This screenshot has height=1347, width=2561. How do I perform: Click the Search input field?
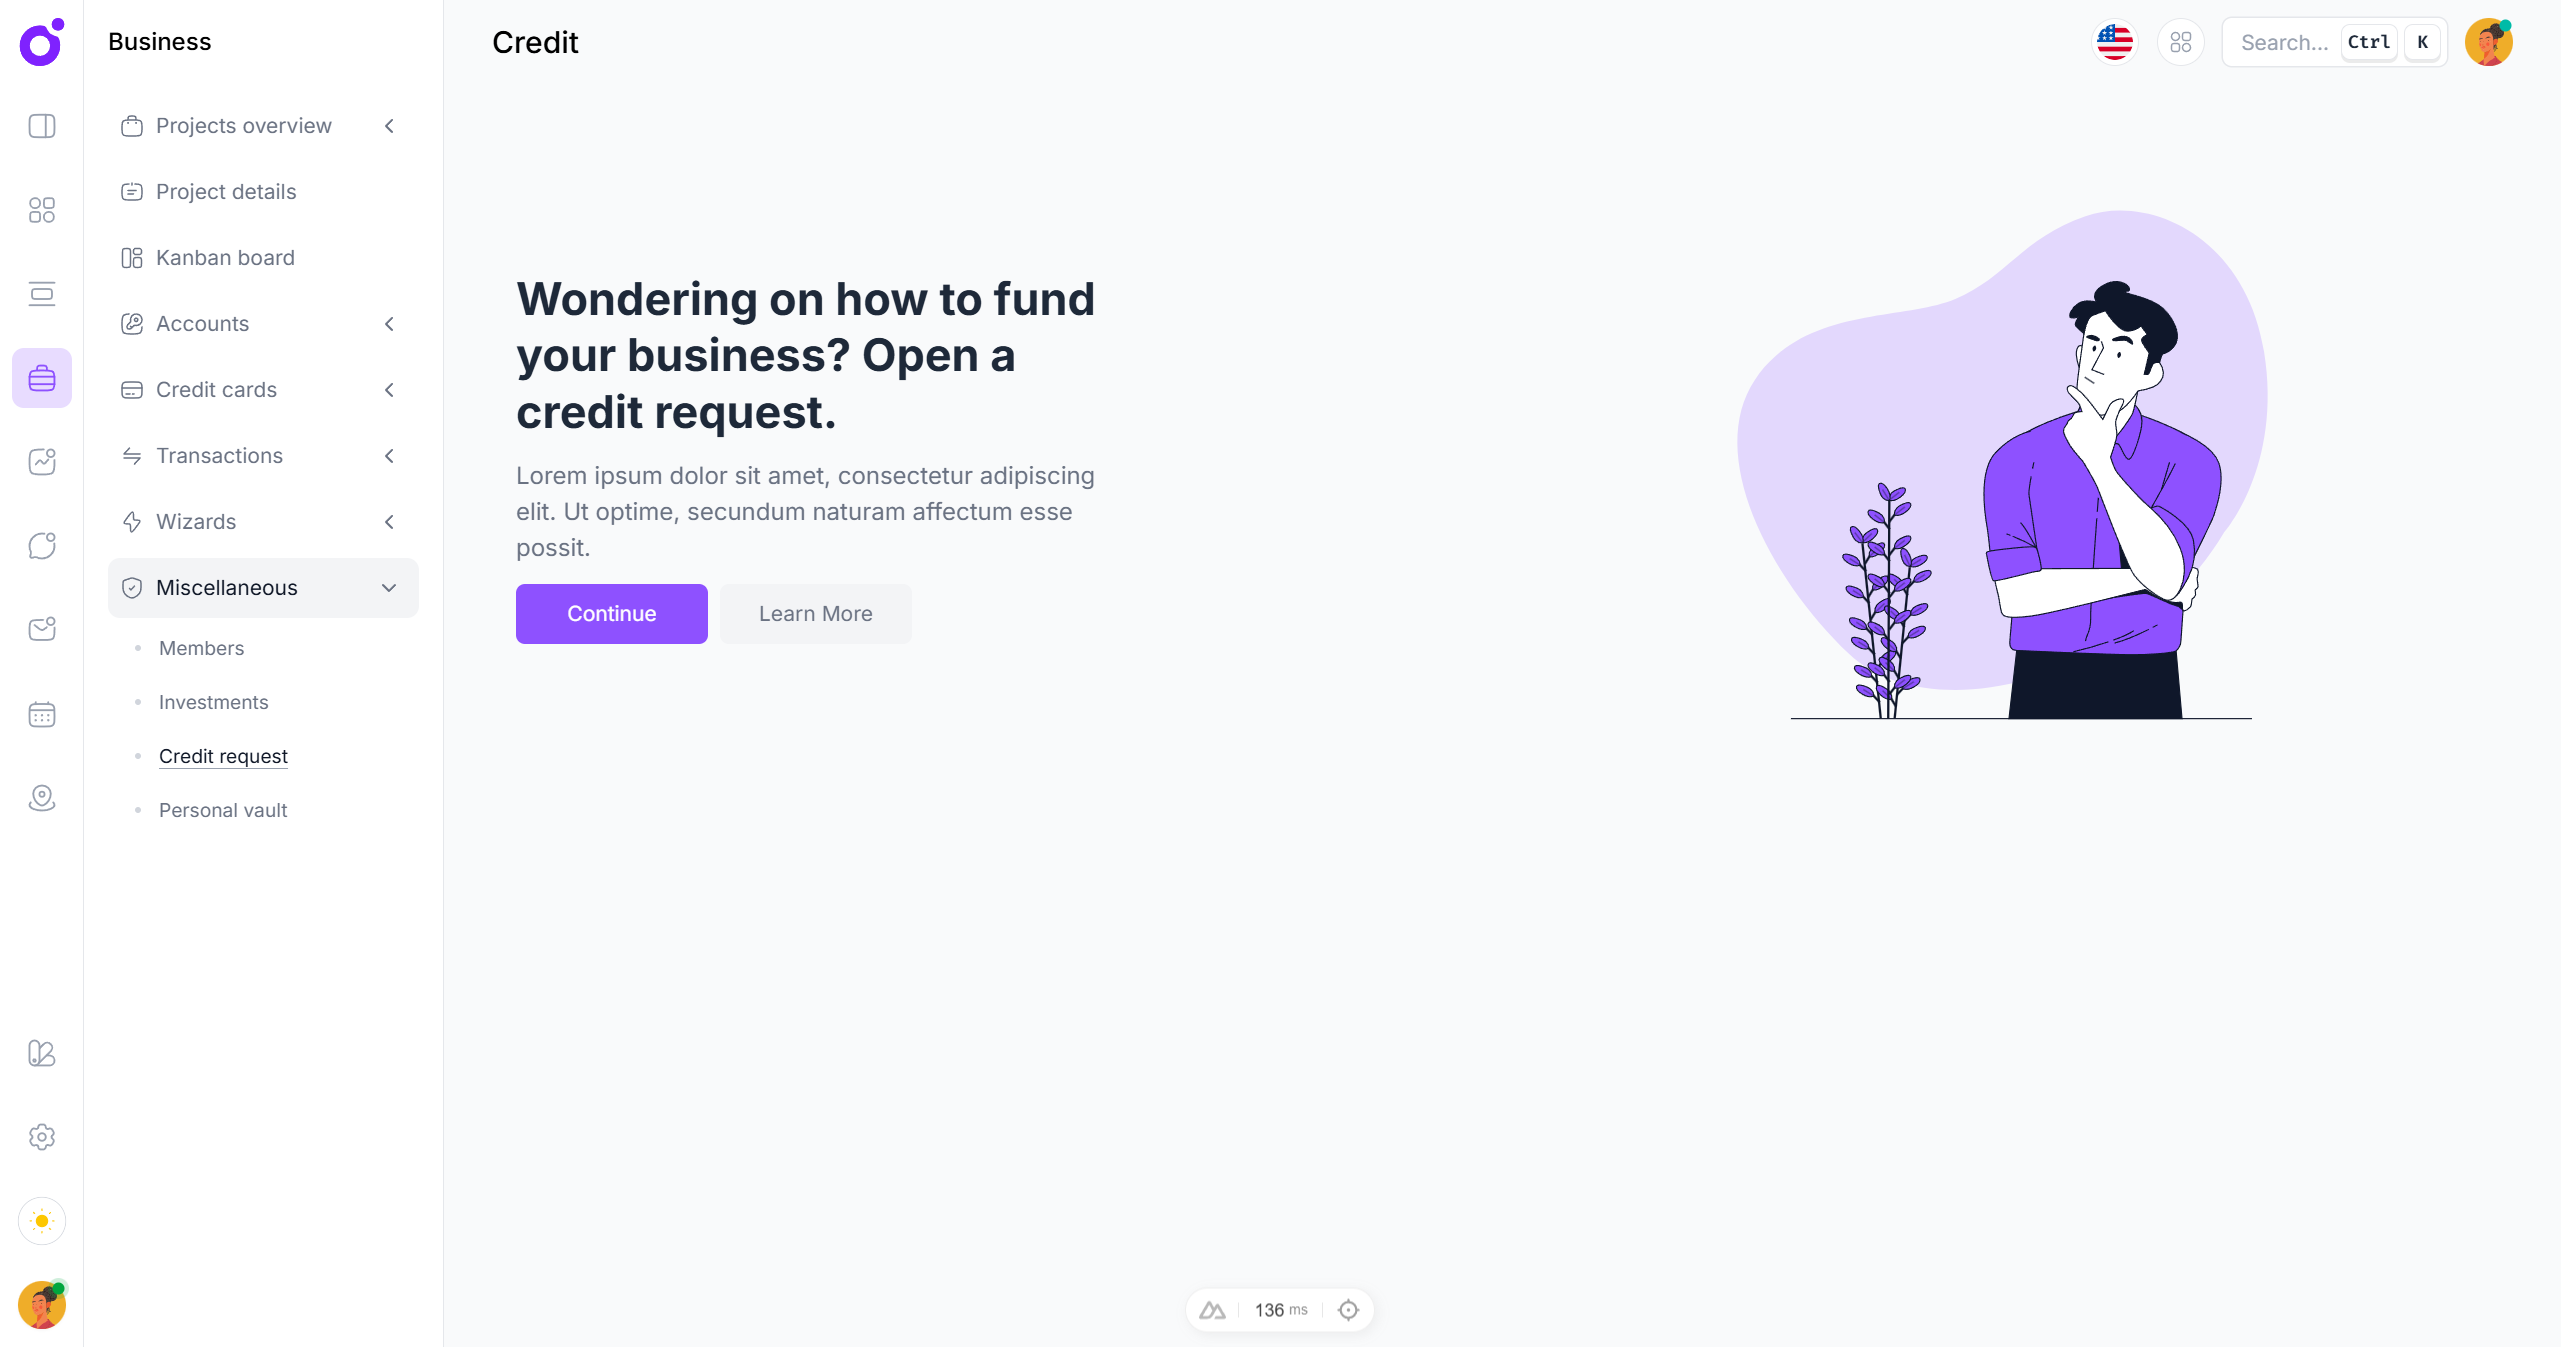pos(2285,42)
